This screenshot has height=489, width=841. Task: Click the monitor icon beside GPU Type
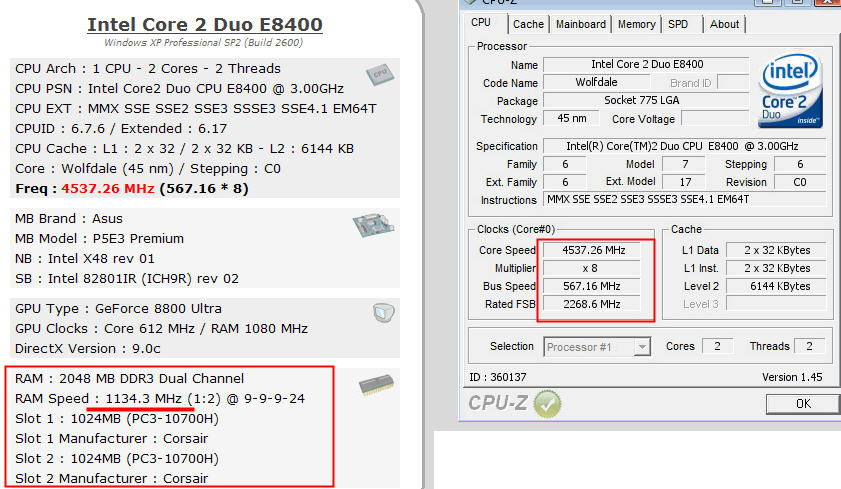pos(383,313)
